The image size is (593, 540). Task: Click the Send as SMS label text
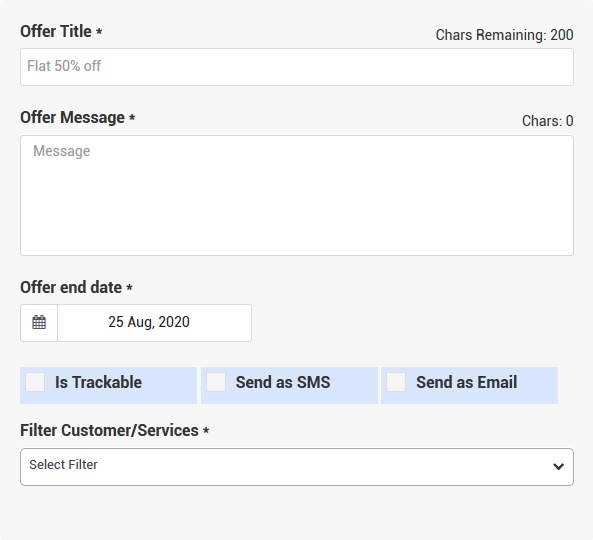(283, 382)
